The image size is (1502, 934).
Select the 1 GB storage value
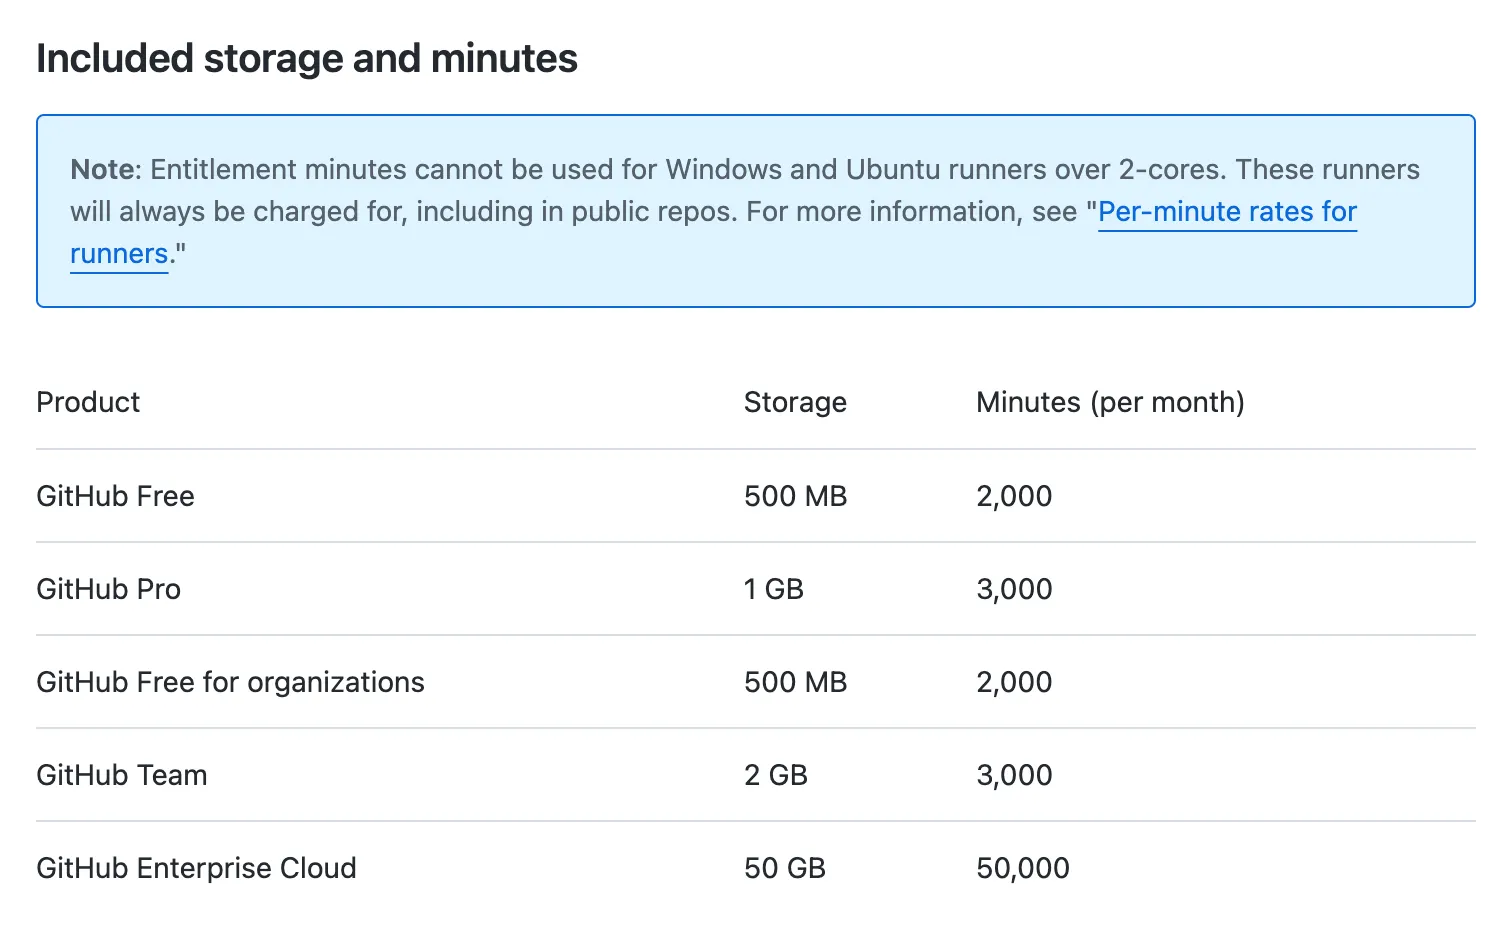point(773,589)
